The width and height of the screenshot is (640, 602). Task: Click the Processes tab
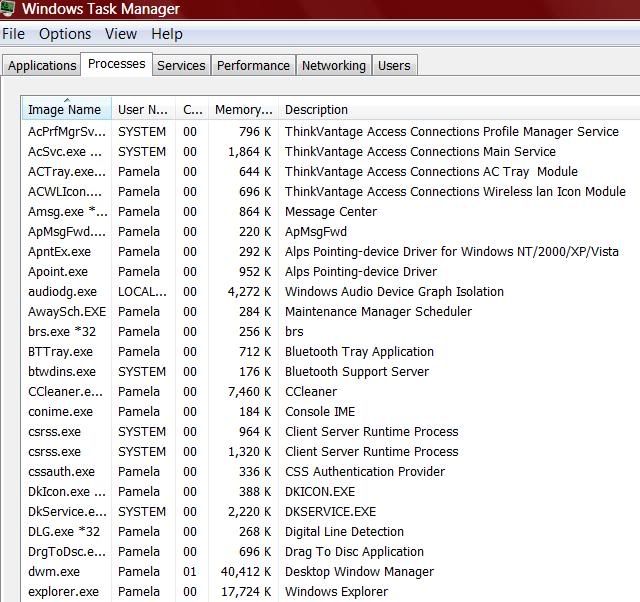pos(116,64)
